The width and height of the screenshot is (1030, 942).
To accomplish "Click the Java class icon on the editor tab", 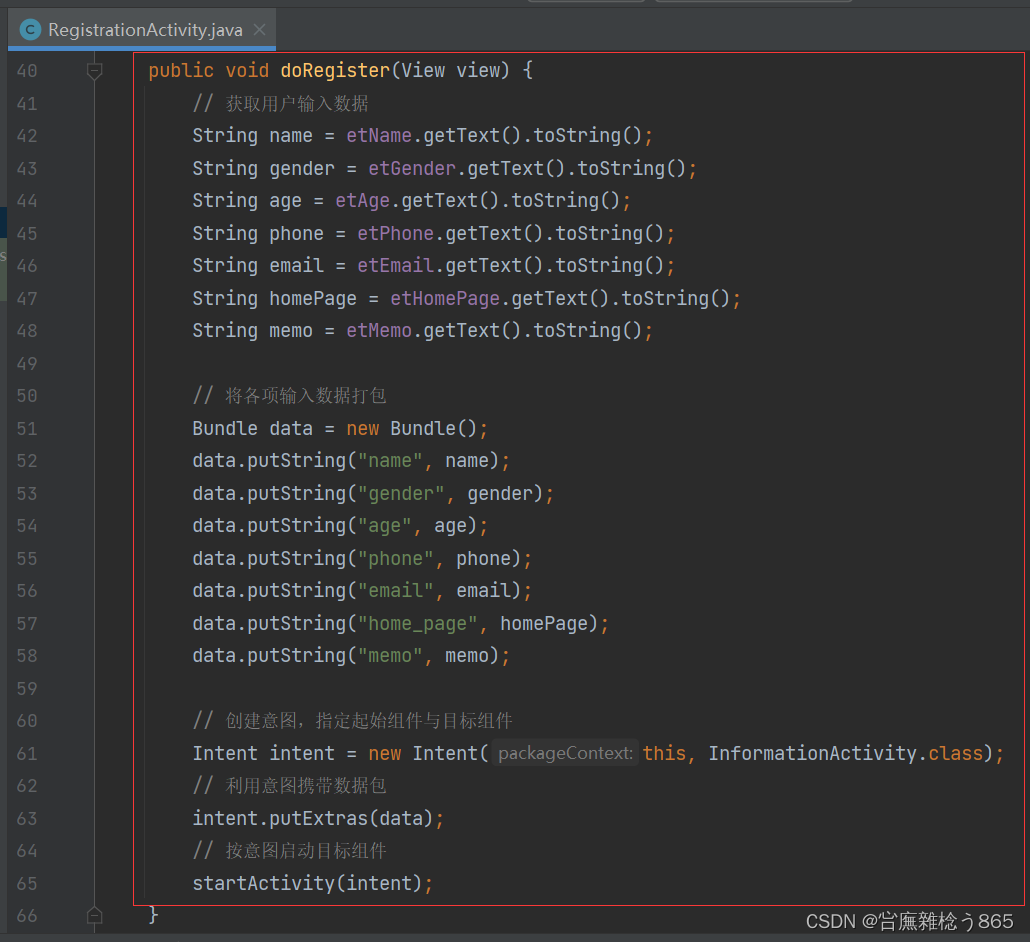I will 30,29.
